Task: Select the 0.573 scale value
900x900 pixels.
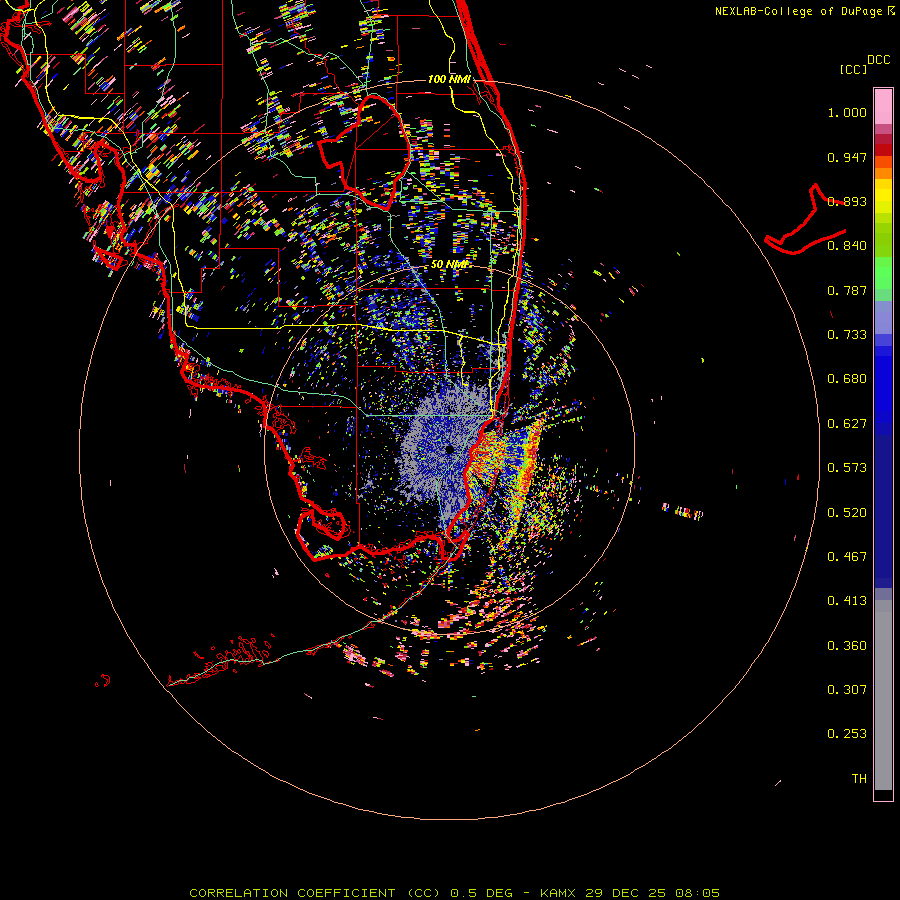Action: [x=847, y=468]
